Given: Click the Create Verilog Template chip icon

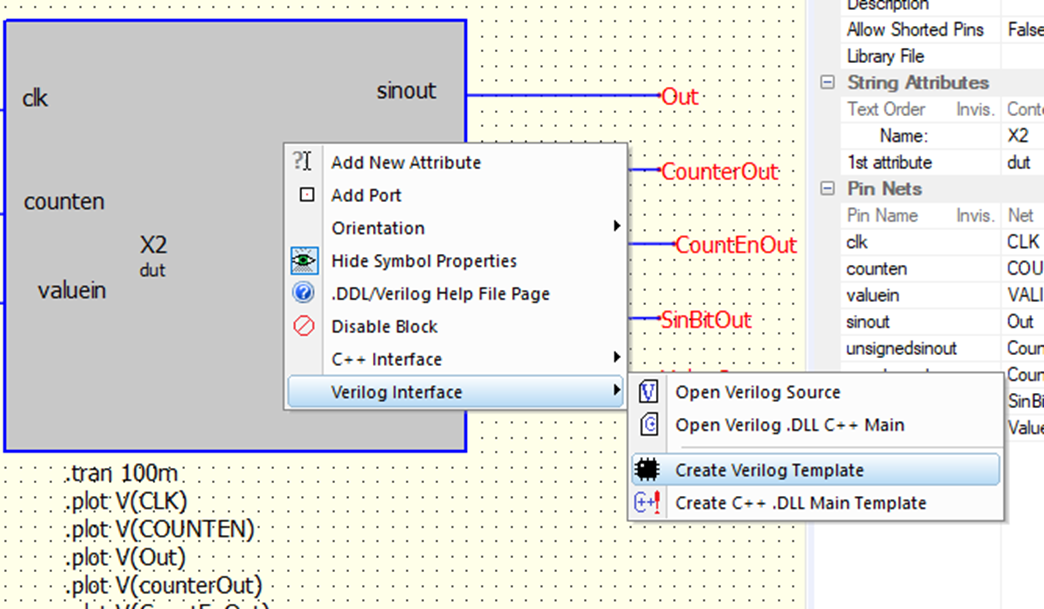Looking at the screenshot, I should tap(647, 470).
